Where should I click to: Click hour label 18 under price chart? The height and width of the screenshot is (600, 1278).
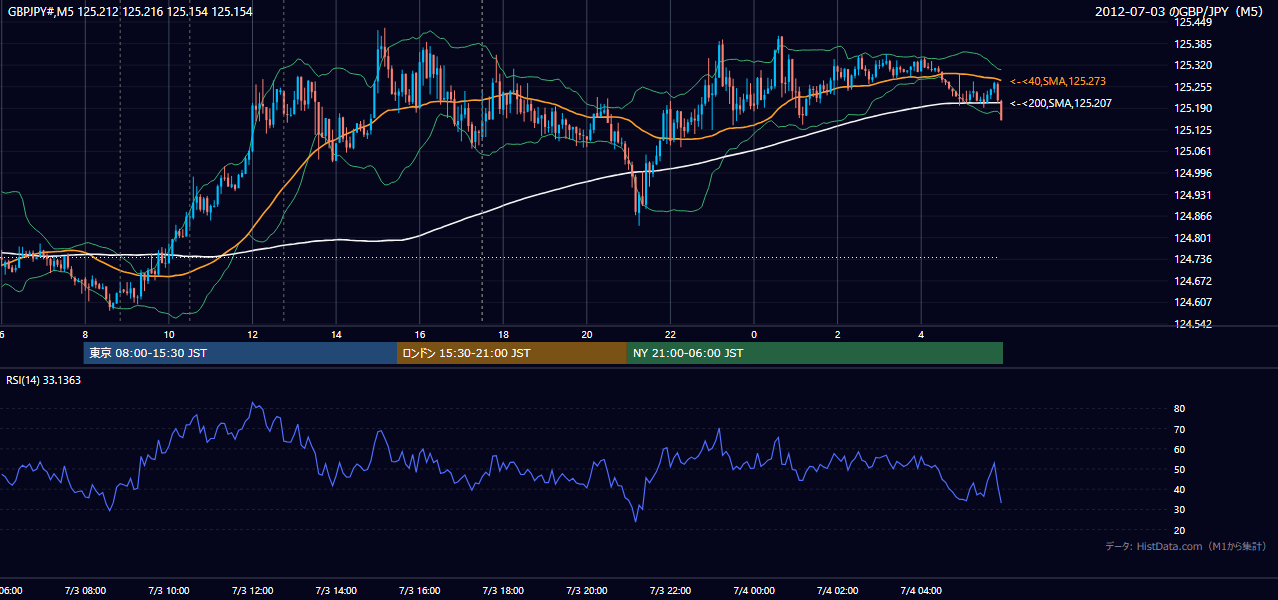pyautogui.click(x=504, y=335)
